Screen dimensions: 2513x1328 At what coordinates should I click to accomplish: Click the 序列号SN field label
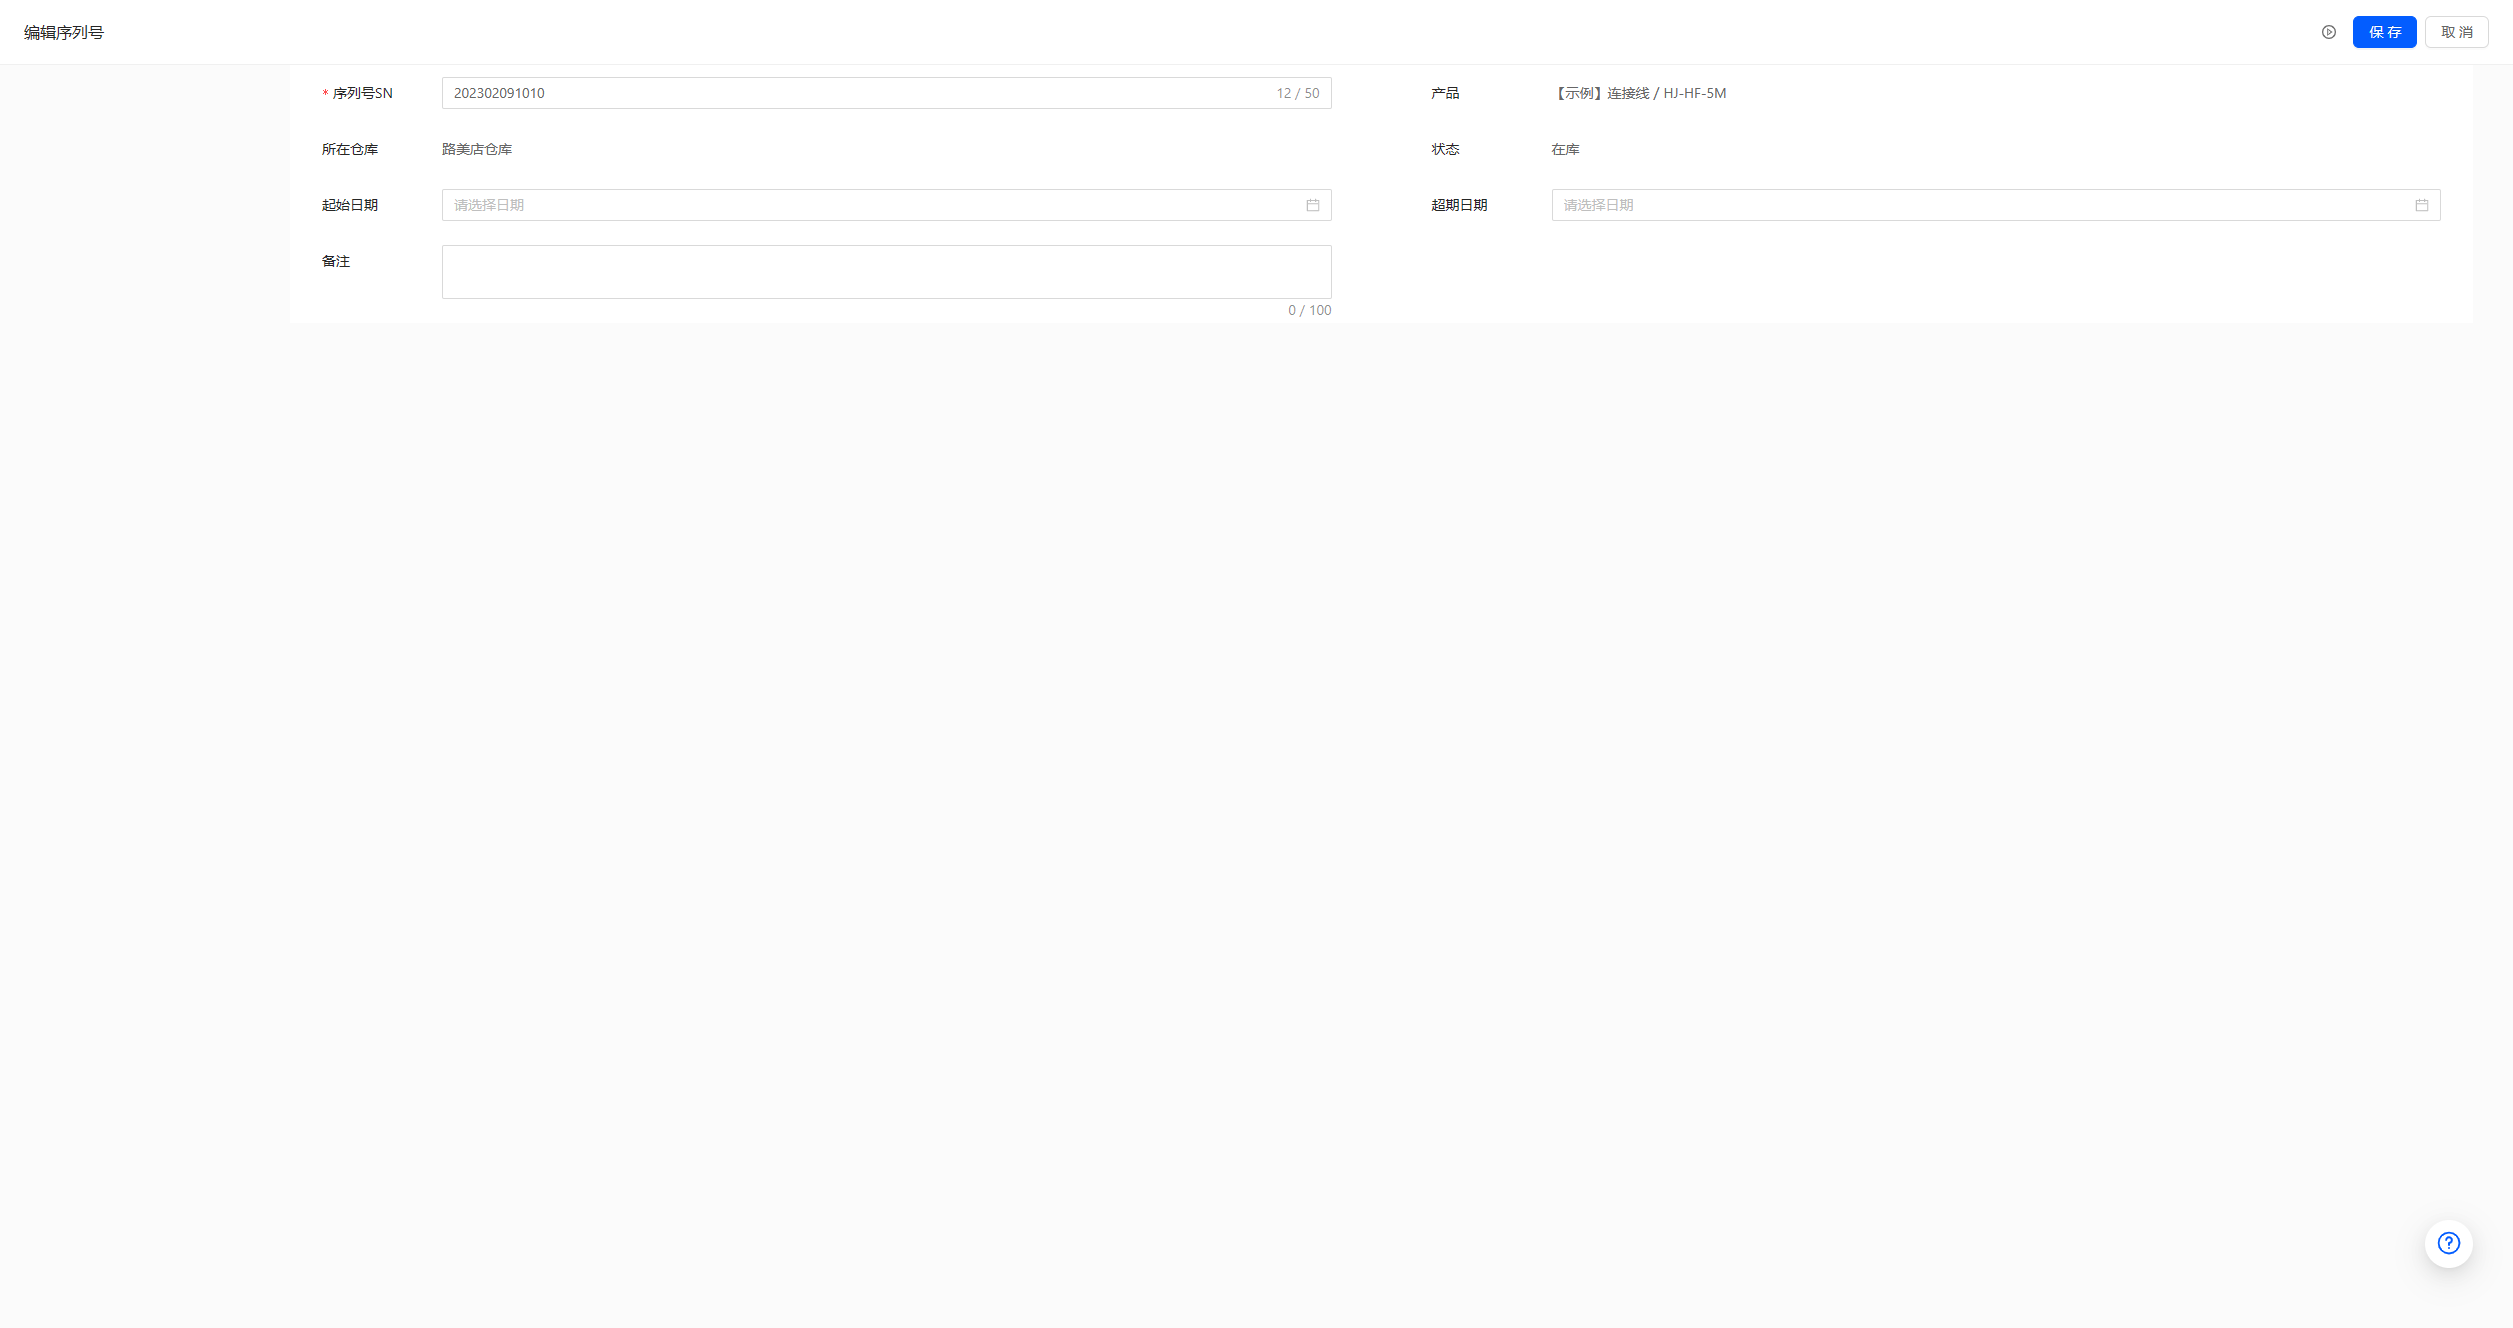(362, 93)
